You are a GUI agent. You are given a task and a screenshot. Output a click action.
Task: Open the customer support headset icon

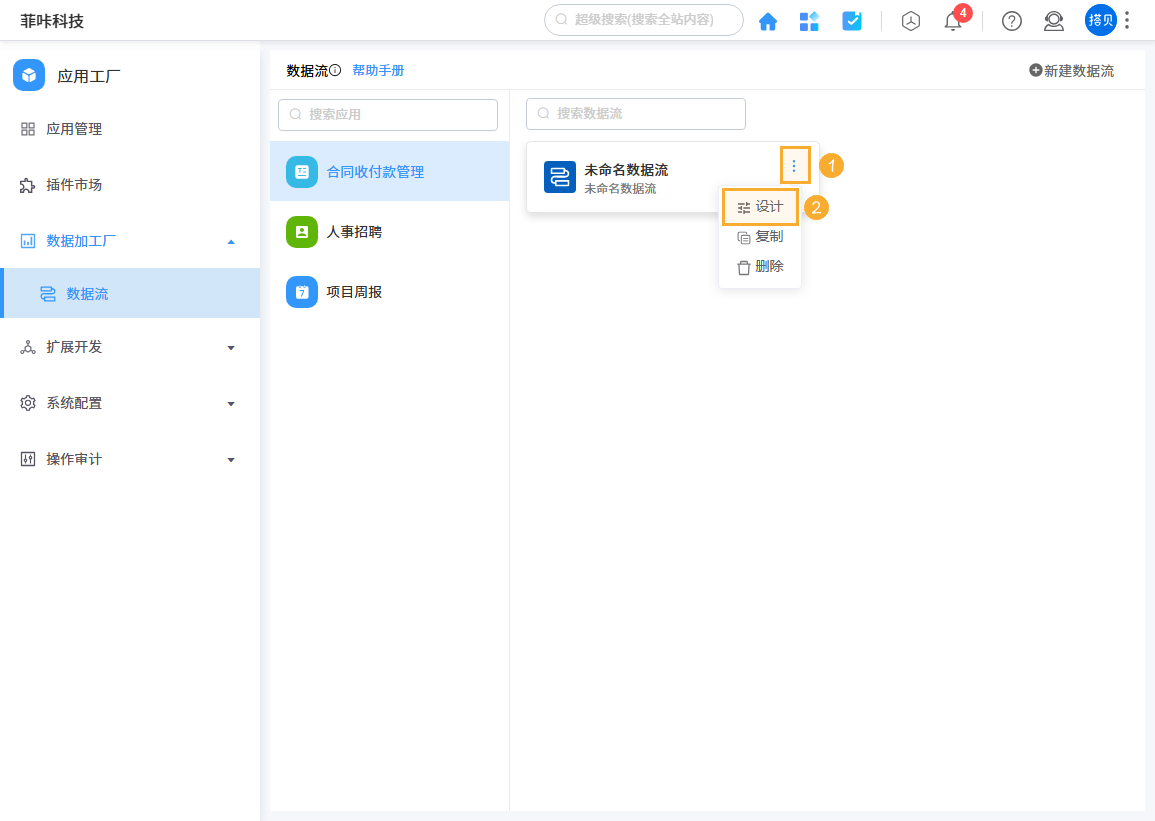1054,21
